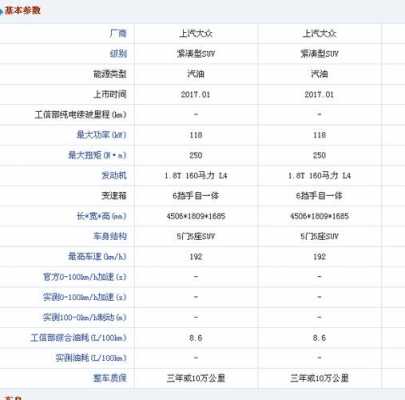The height and width of the screenshot is (400, 405).
Task: Click the 整车质保 link label
Action: click(x=110, y=378)
